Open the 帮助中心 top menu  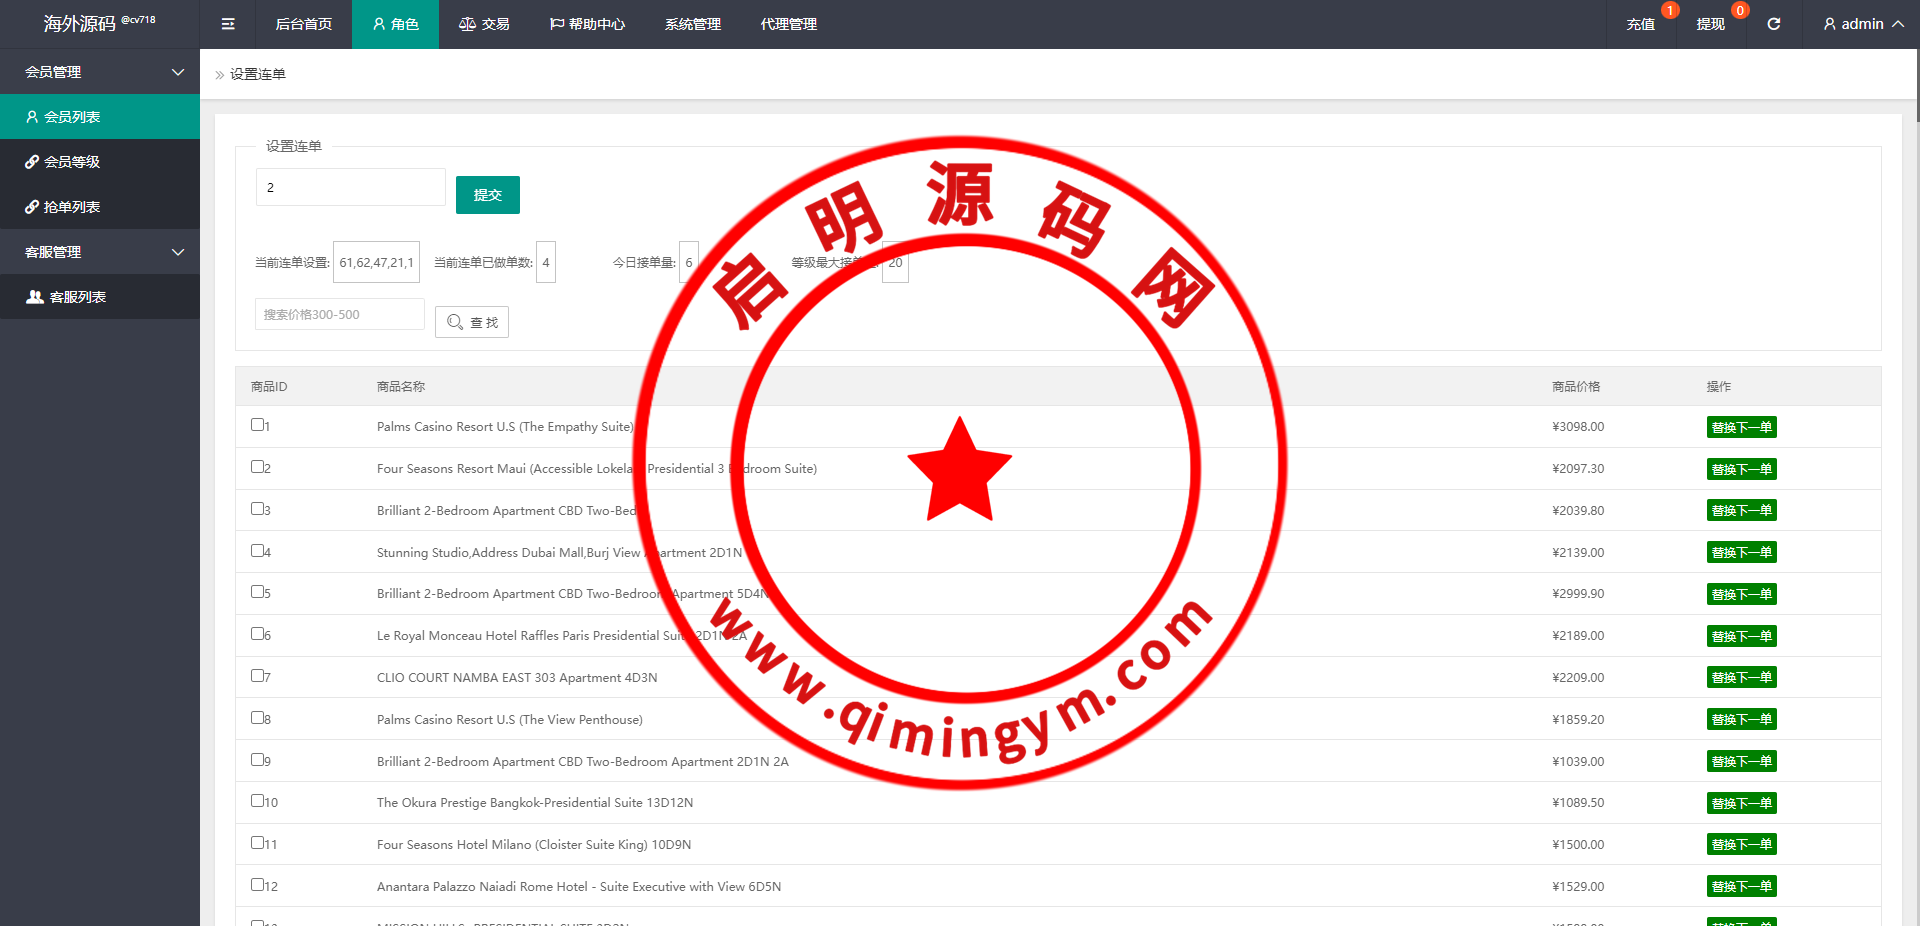[x=587, y=24]
